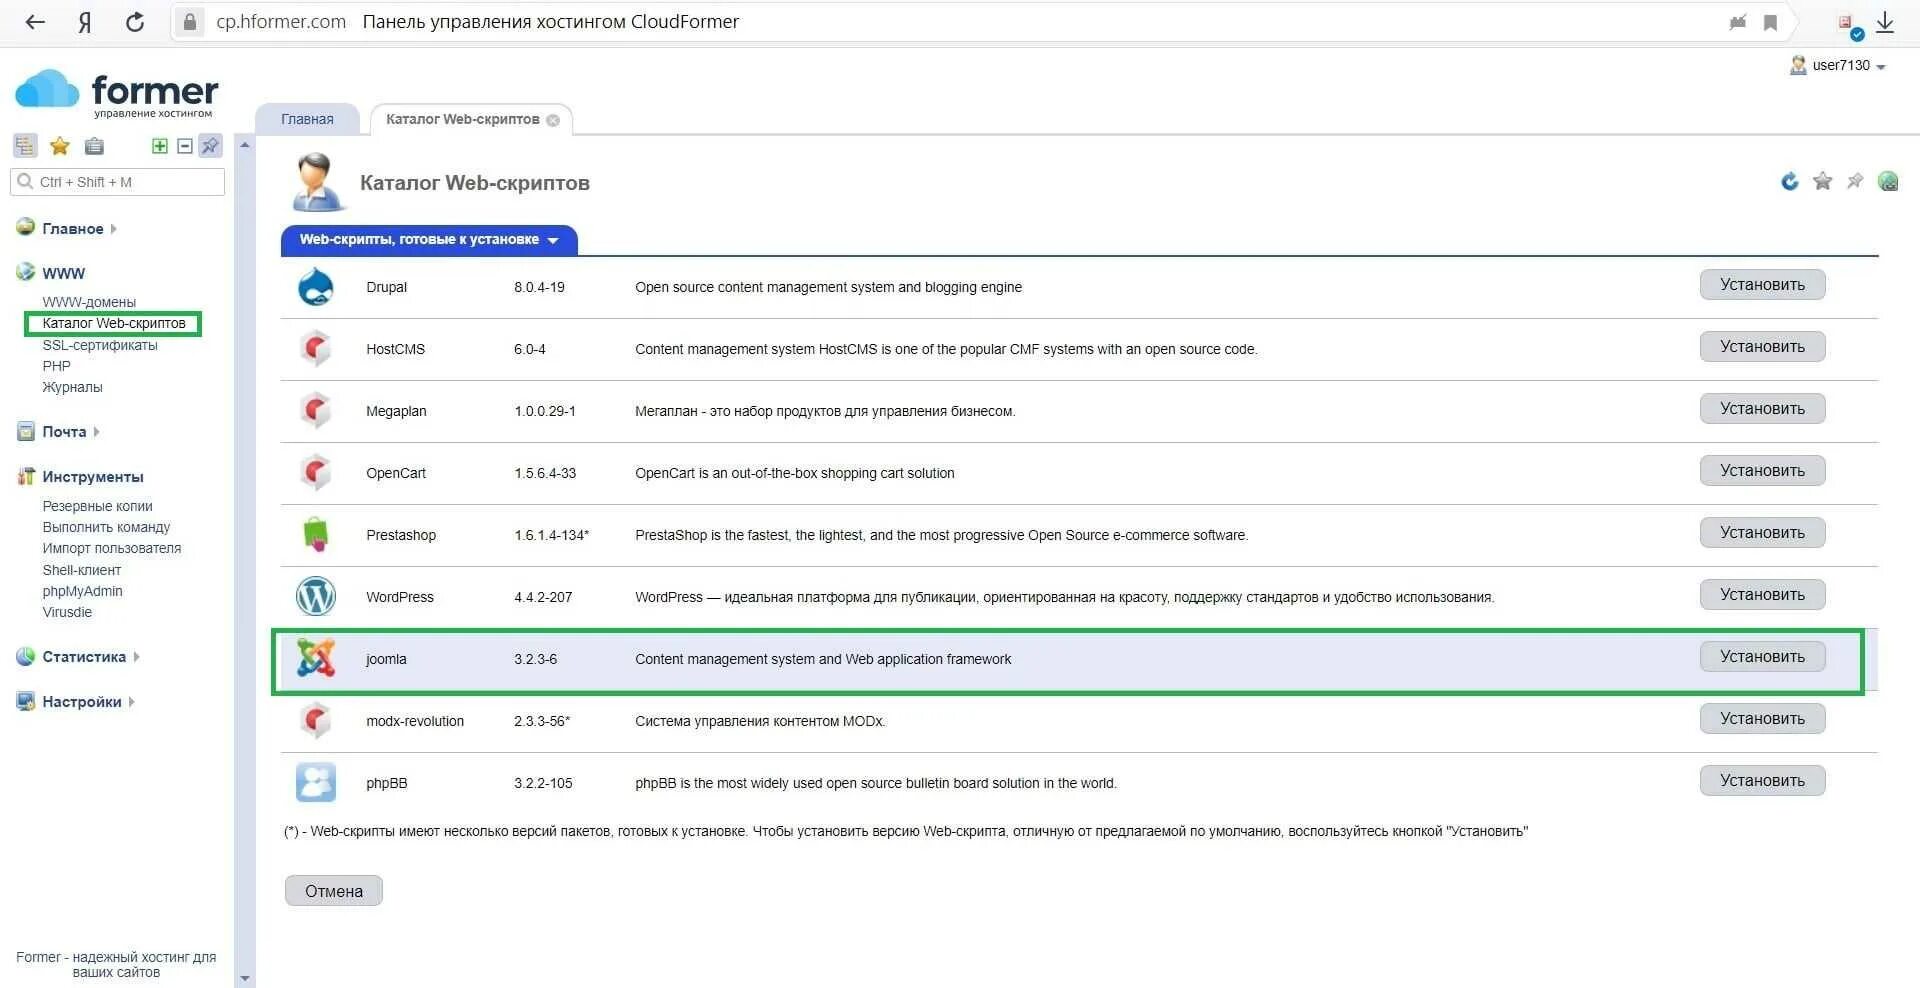1920x988 pixels.
Task: Click Установить for Drupal
Action: click(1762, 285)
